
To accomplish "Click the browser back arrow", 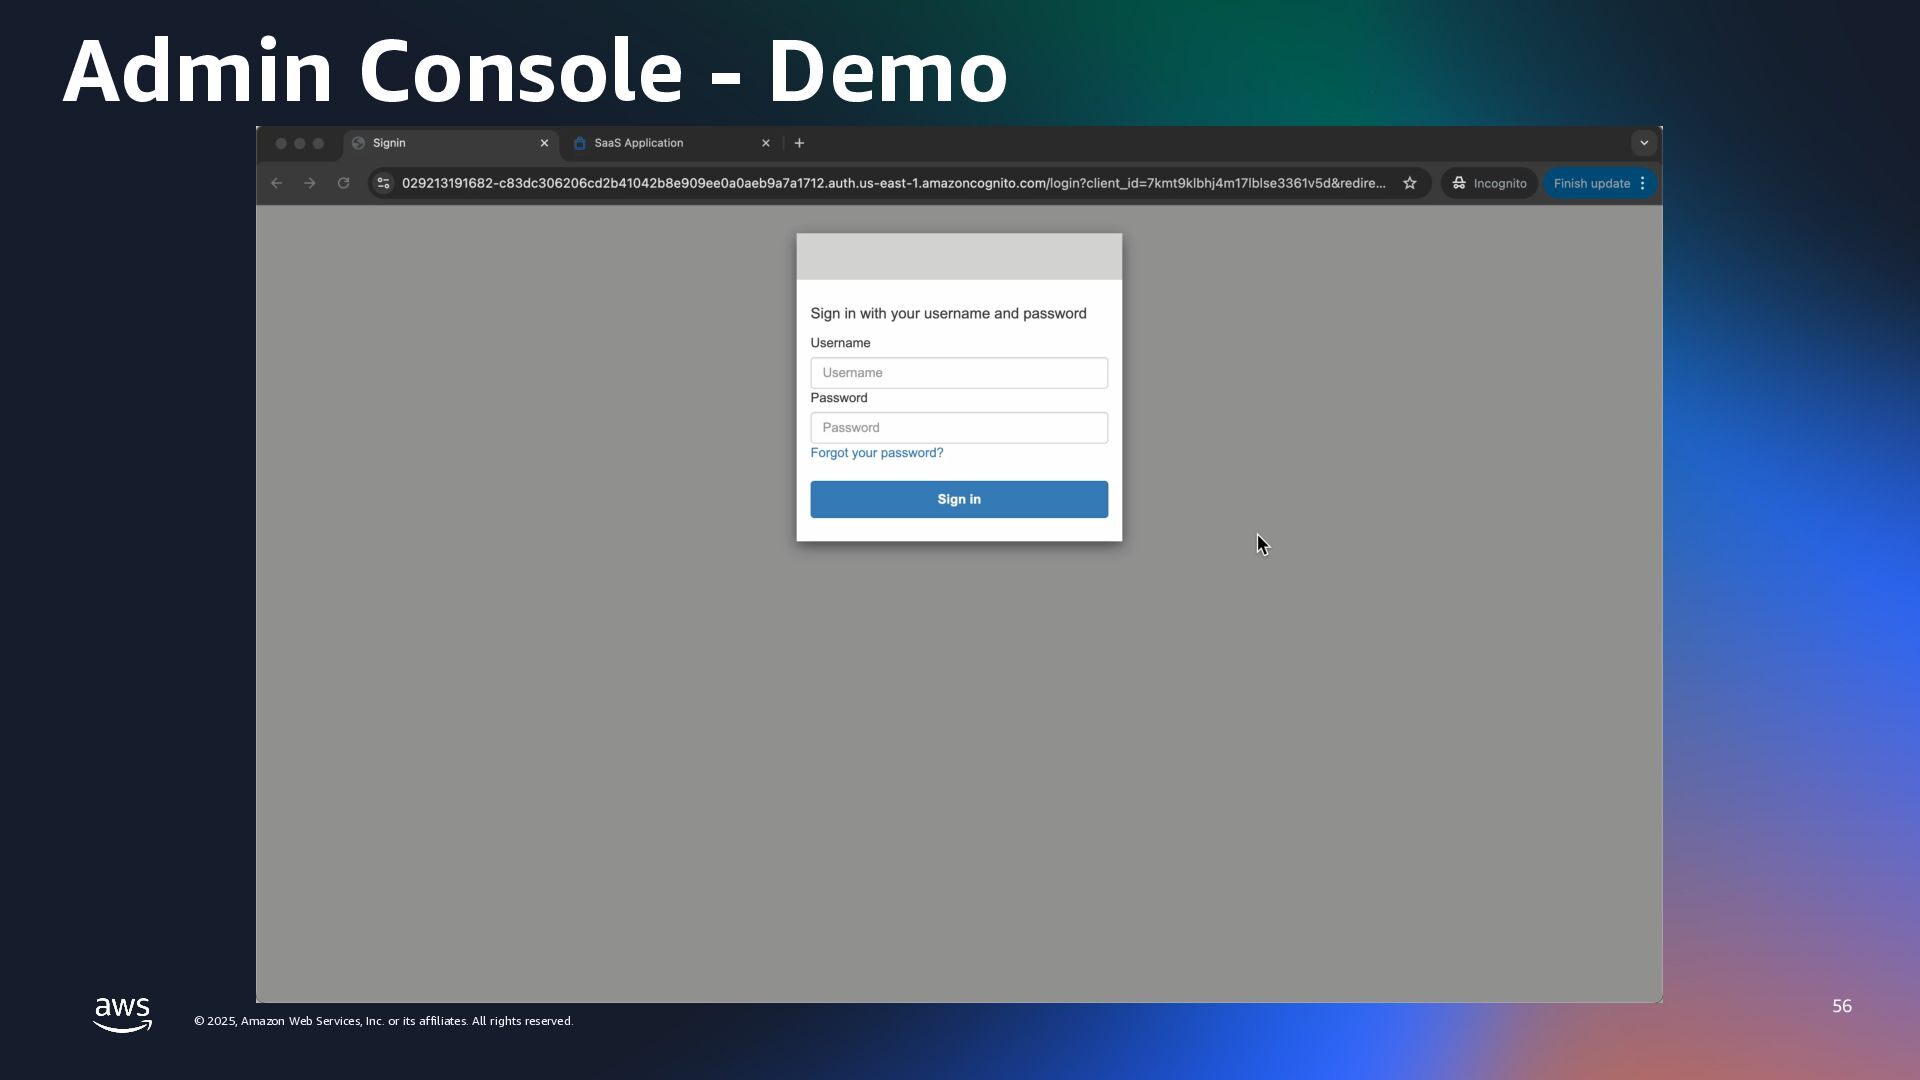I will click(x=277, y=183).
